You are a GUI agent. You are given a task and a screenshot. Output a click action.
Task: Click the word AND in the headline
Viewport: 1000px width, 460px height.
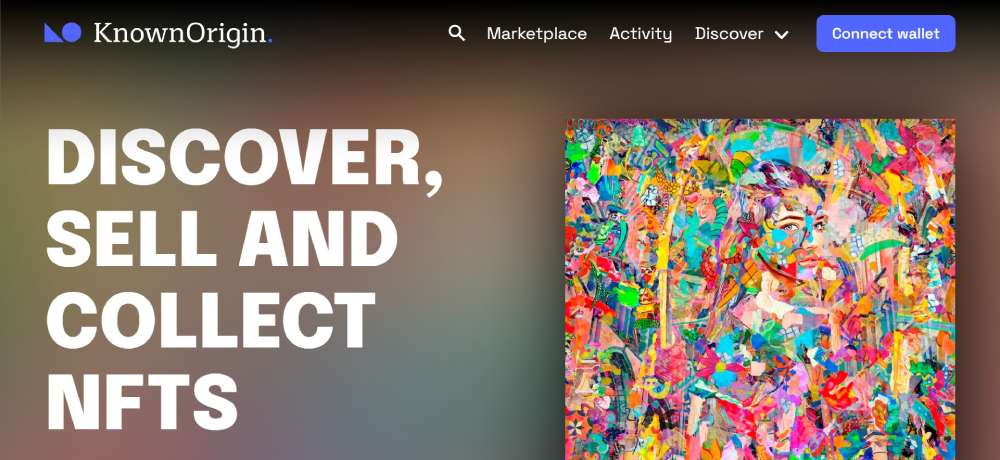[318, 238]
